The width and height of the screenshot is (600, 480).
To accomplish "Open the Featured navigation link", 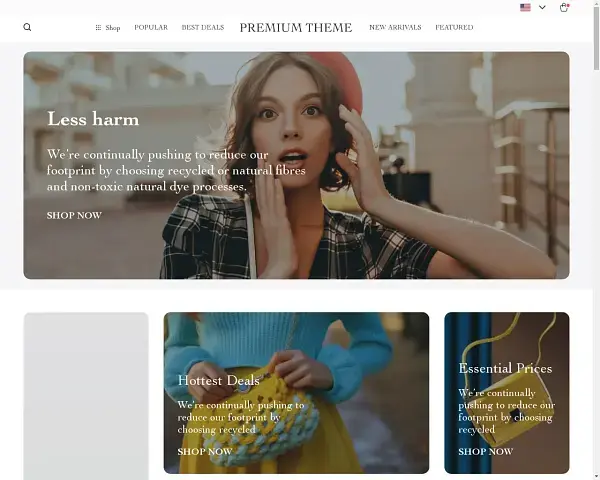I will [454, 27].
